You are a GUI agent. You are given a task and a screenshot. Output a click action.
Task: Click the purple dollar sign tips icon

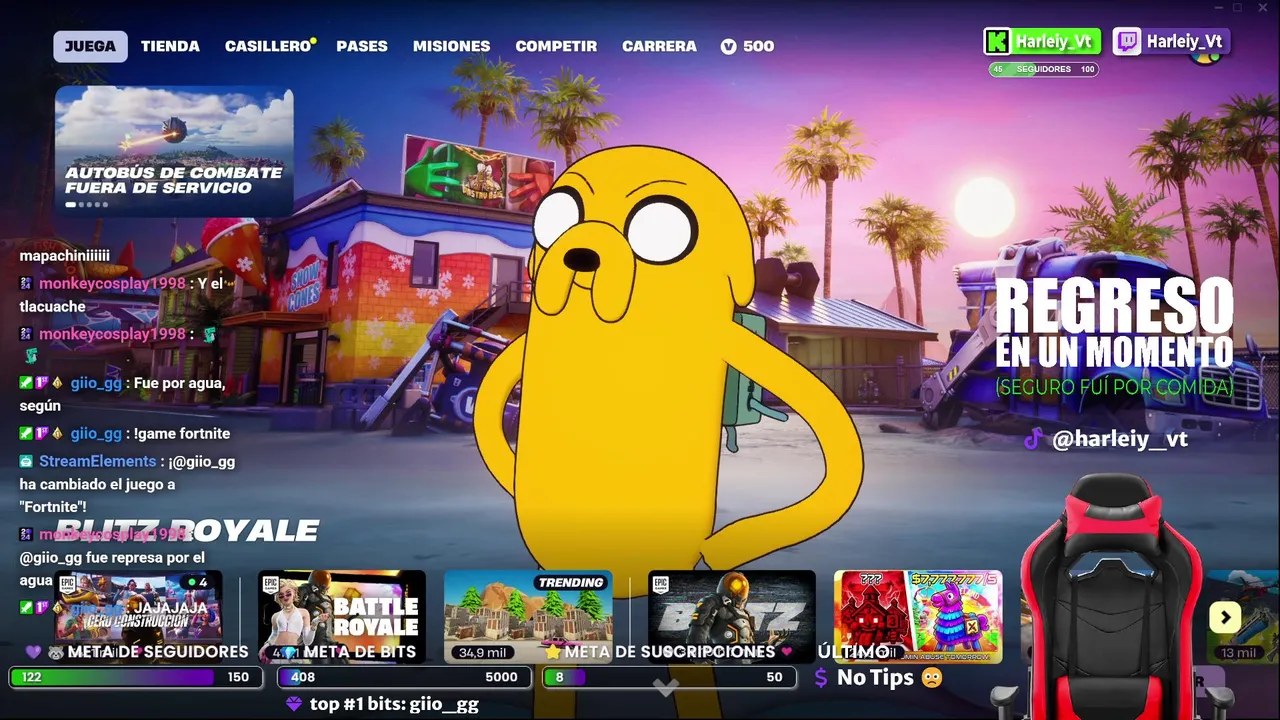[x=821, y=678]
